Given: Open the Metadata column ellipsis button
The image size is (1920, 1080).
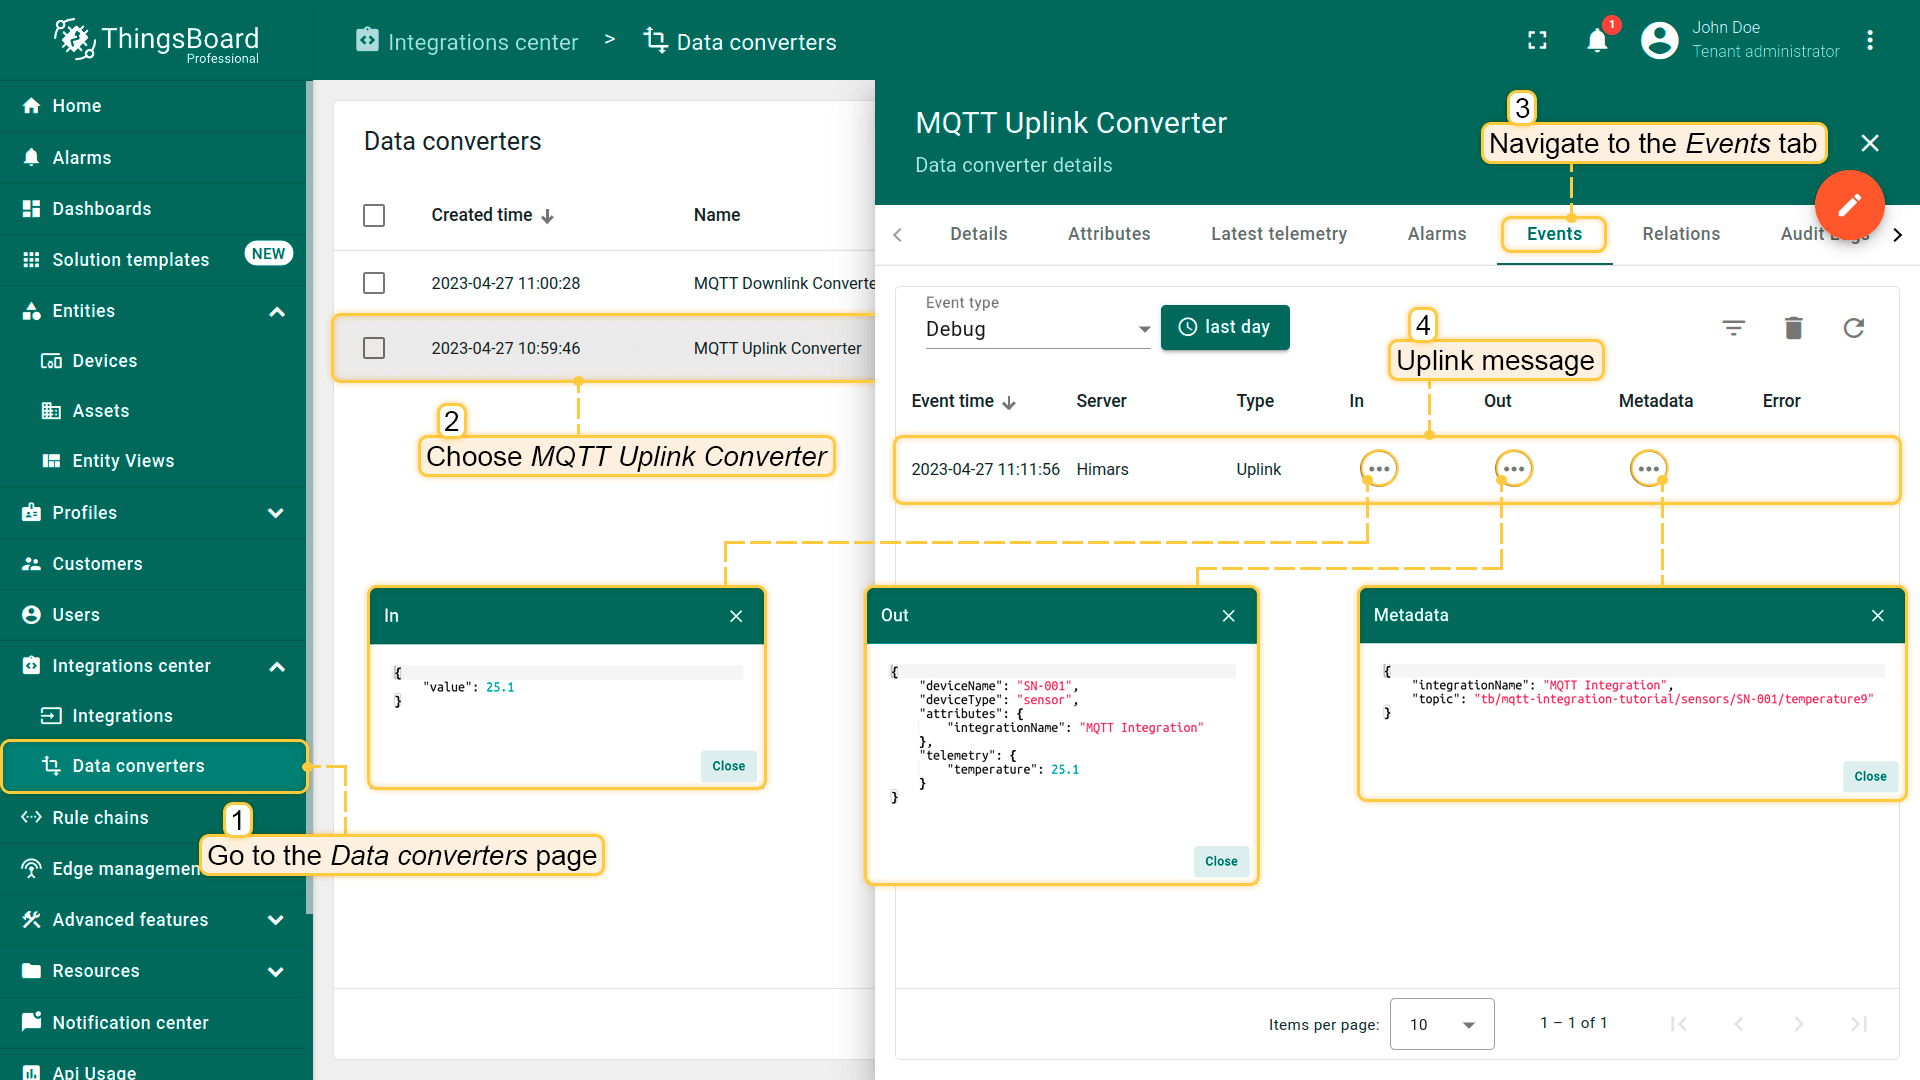Looking at the screenshot, I should tap(1648, 469).
